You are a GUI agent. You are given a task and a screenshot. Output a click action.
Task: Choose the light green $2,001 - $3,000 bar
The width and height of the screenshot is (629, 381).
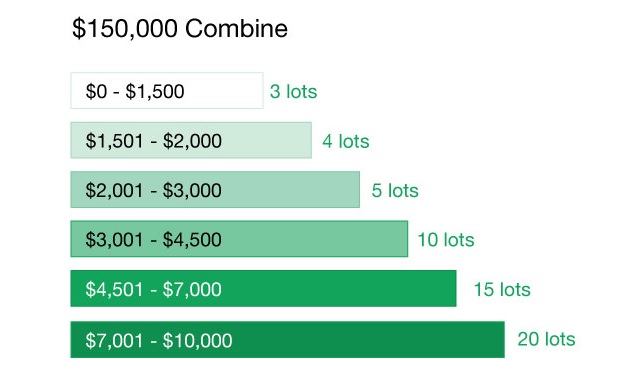[x=215, y=190]
